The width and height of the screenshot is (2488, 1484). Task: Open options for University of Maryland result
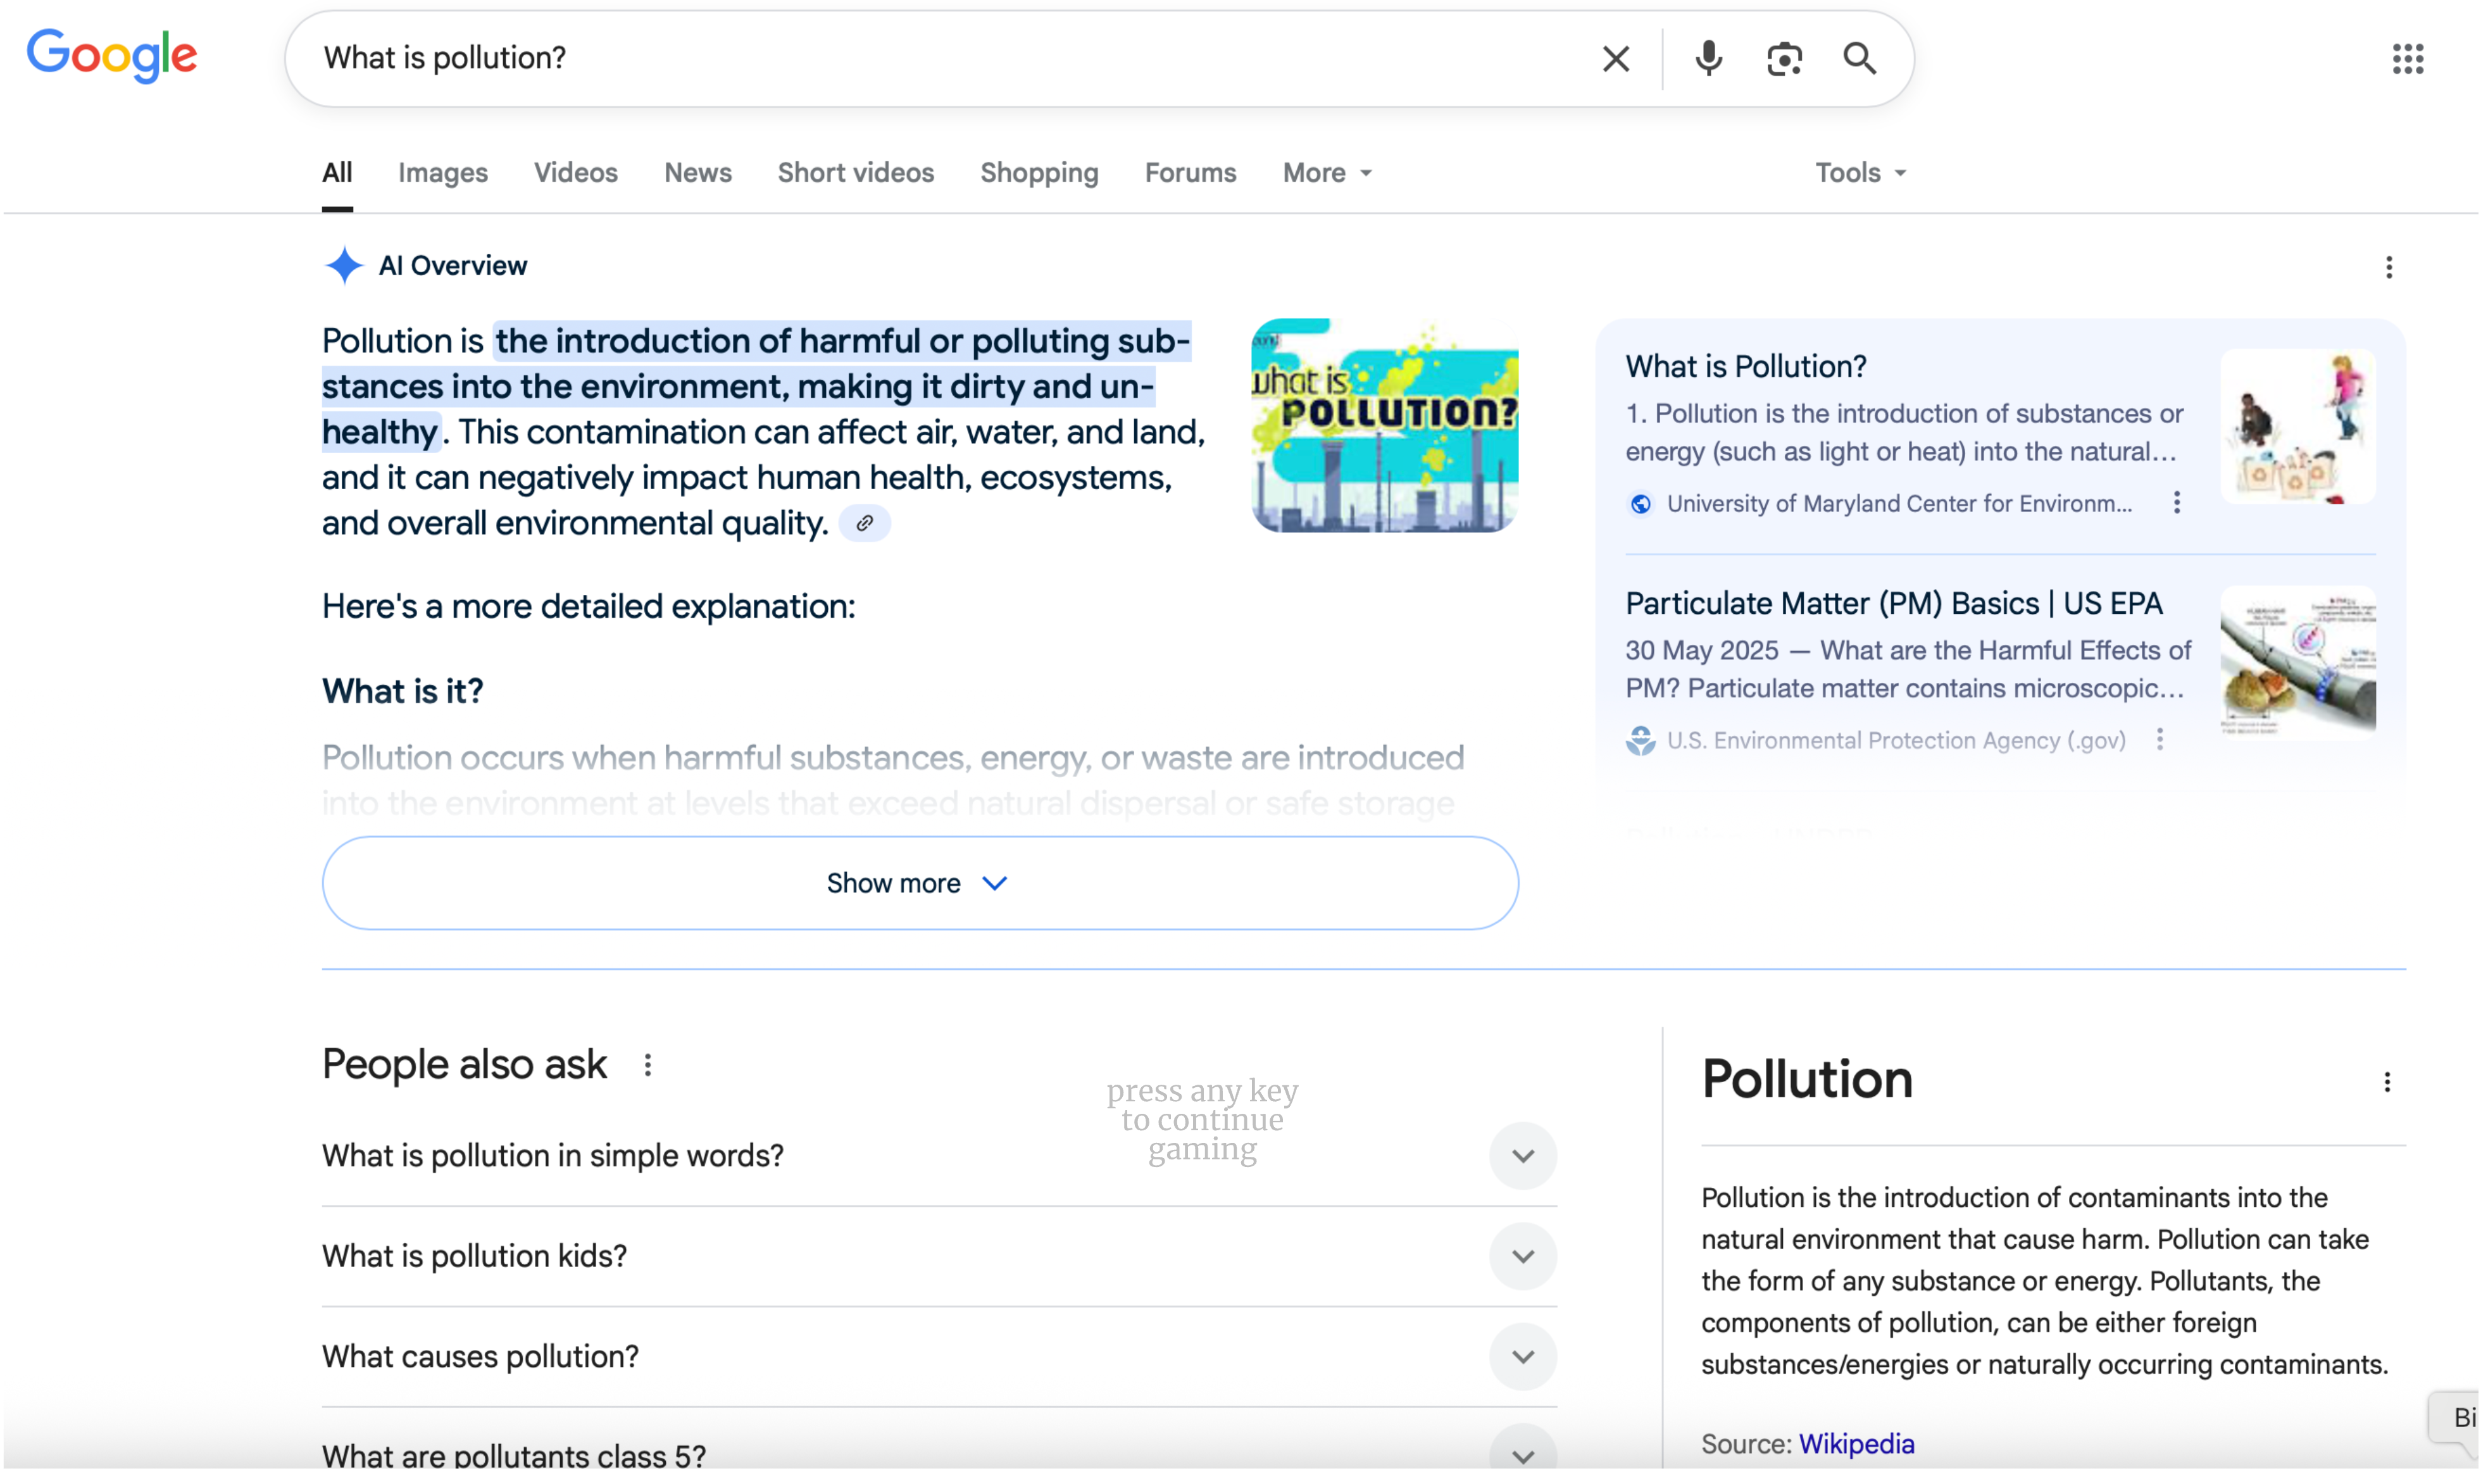(x=2176, y=503)
